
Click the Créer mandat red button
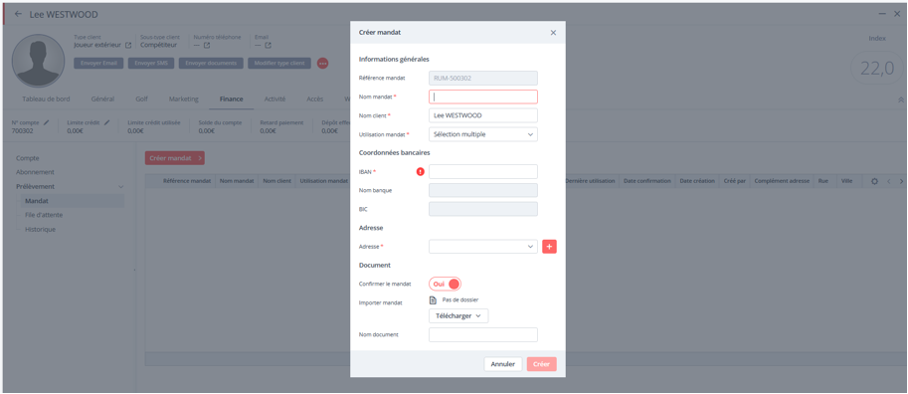tap(174, 158)
